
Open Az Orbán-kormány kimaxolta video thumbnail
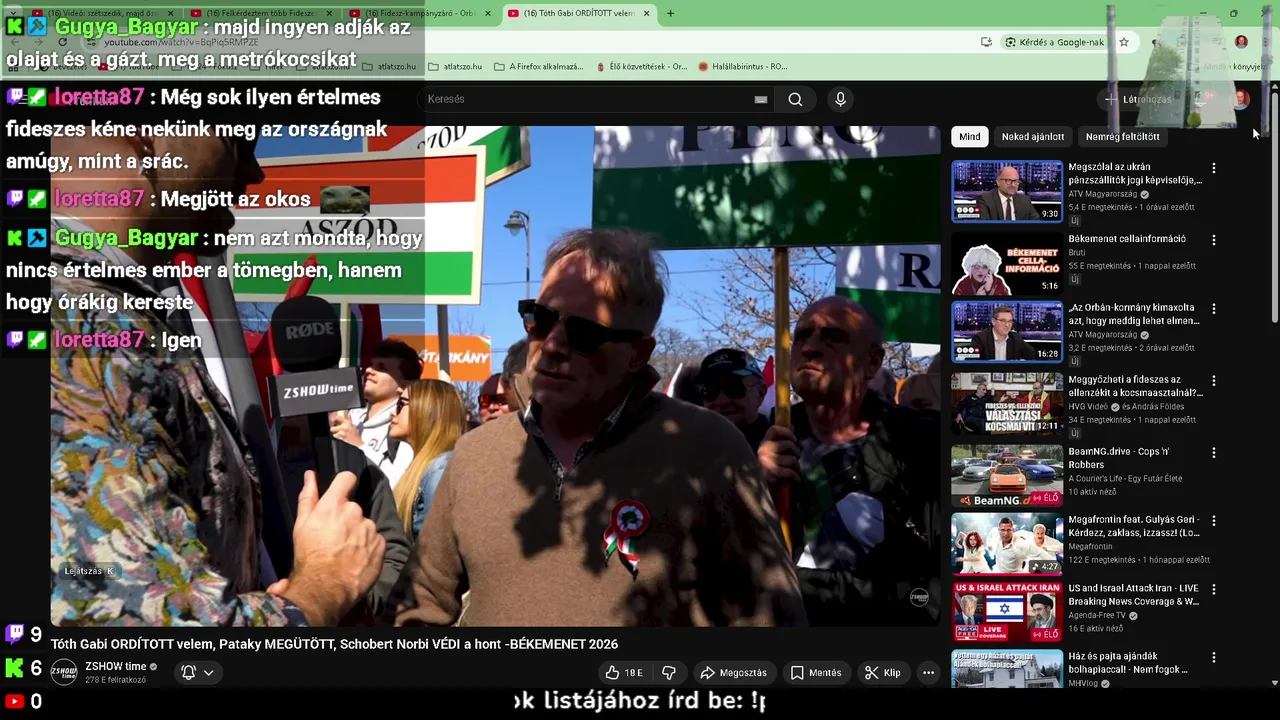(x=1006, y=332)
